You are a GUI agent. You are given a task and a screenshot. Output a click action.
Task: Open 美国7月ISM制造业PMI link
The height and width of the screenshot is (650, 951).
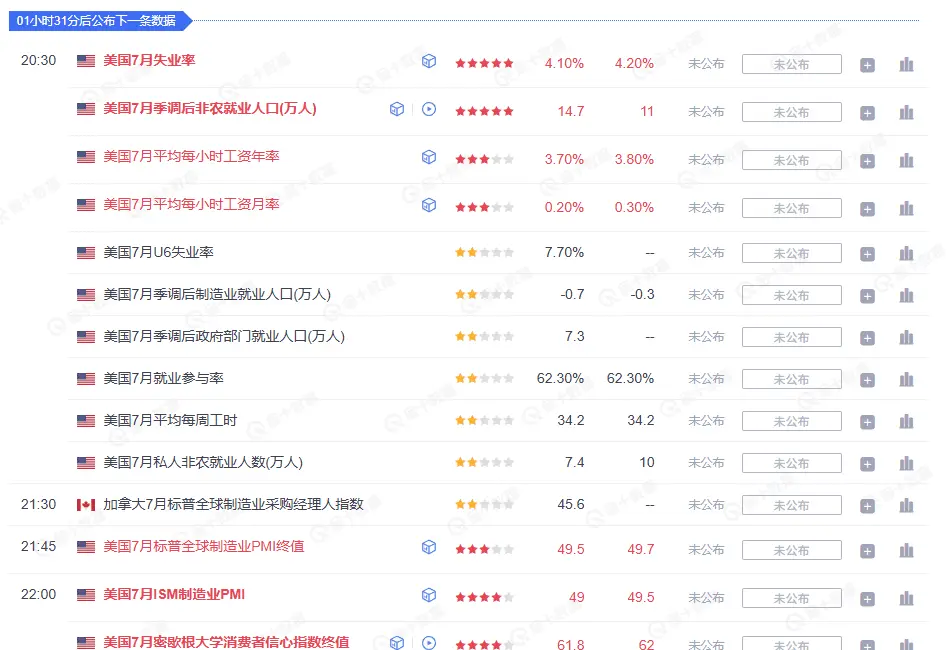click(x=174, y=594)
